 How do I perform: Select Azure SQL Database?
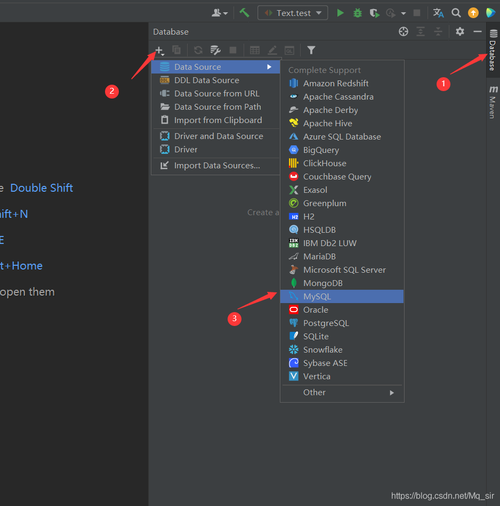[342, 137]
